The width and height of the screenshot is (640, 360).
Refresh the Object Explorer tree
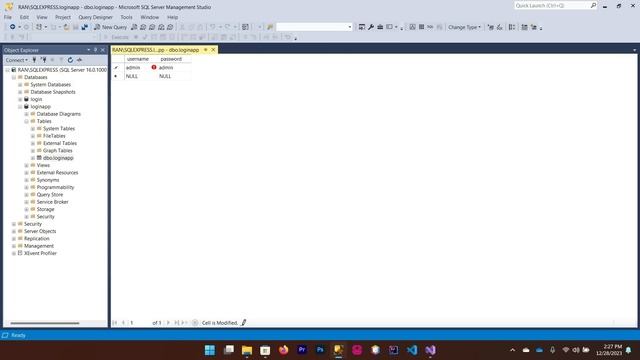click(x=70, y=60)
